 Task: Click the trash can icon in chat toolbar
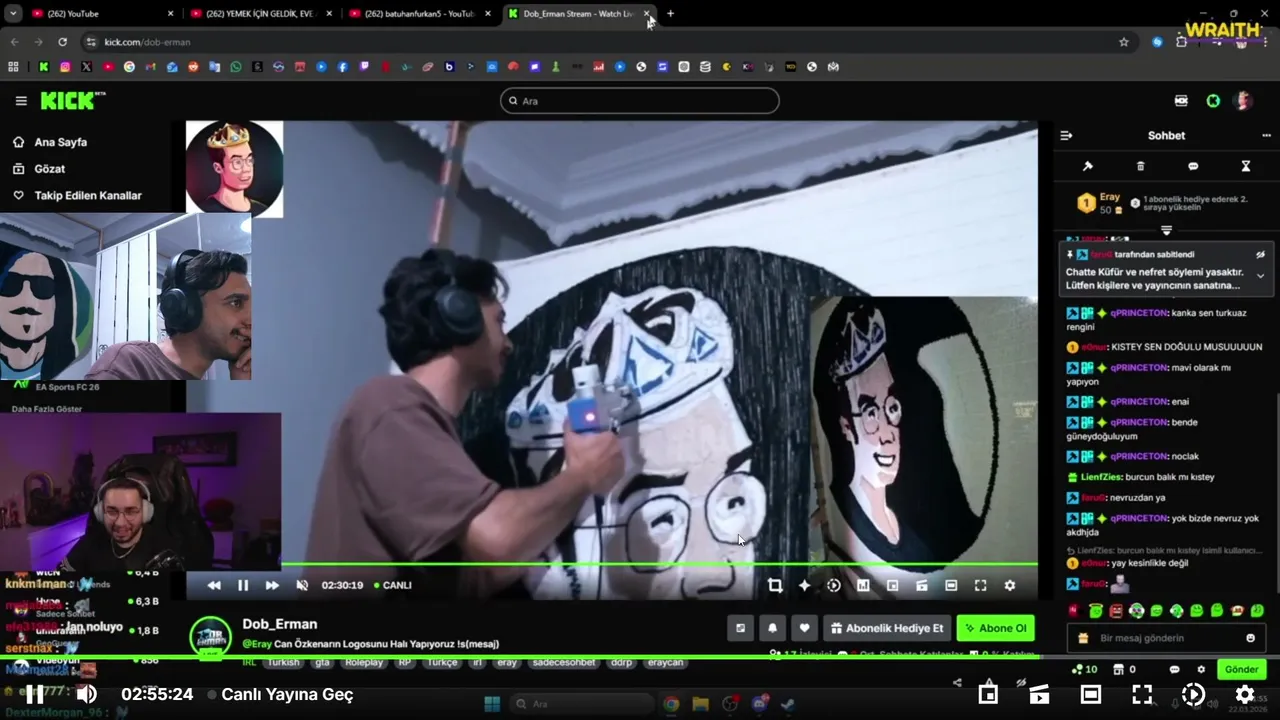pyautogui.click(x=1141, y=166)
